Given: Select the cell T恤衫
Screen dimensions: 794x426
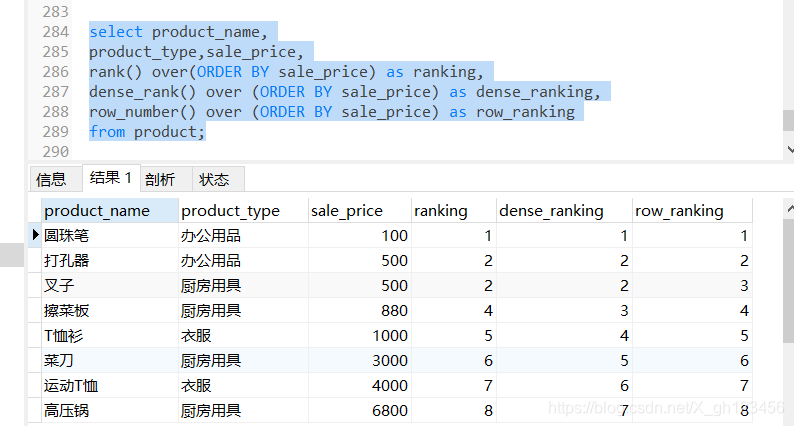Looking at the screenshot, I should [x=110, y=335].
